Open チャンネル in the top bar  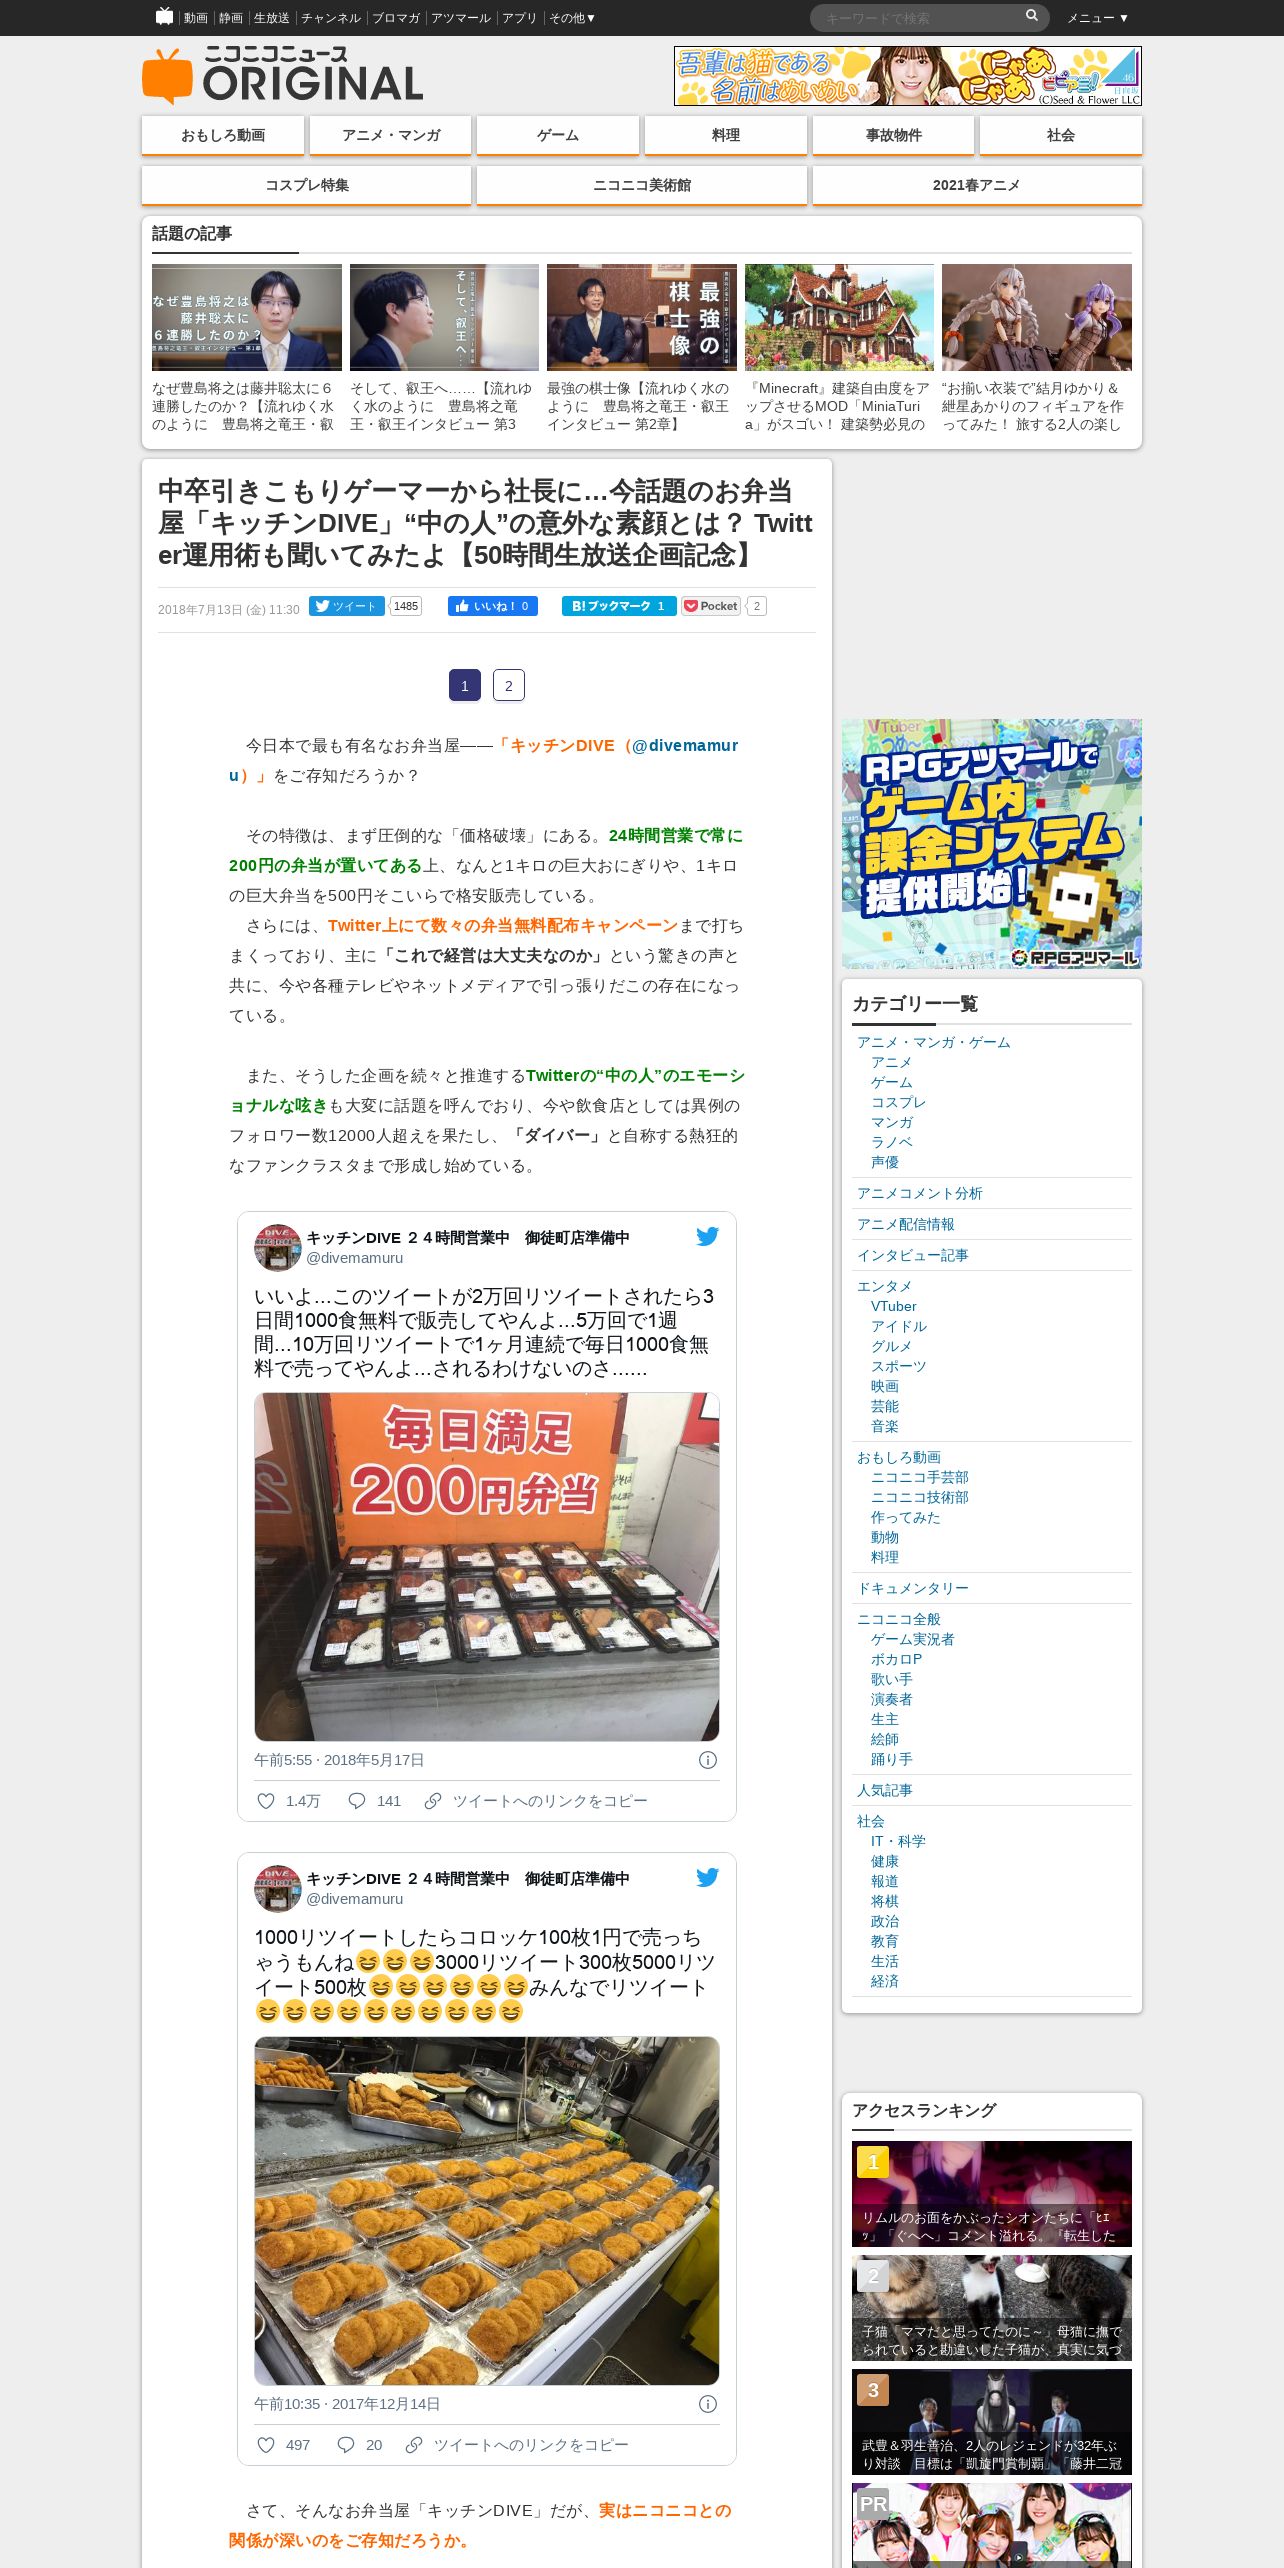pos(331,18)
